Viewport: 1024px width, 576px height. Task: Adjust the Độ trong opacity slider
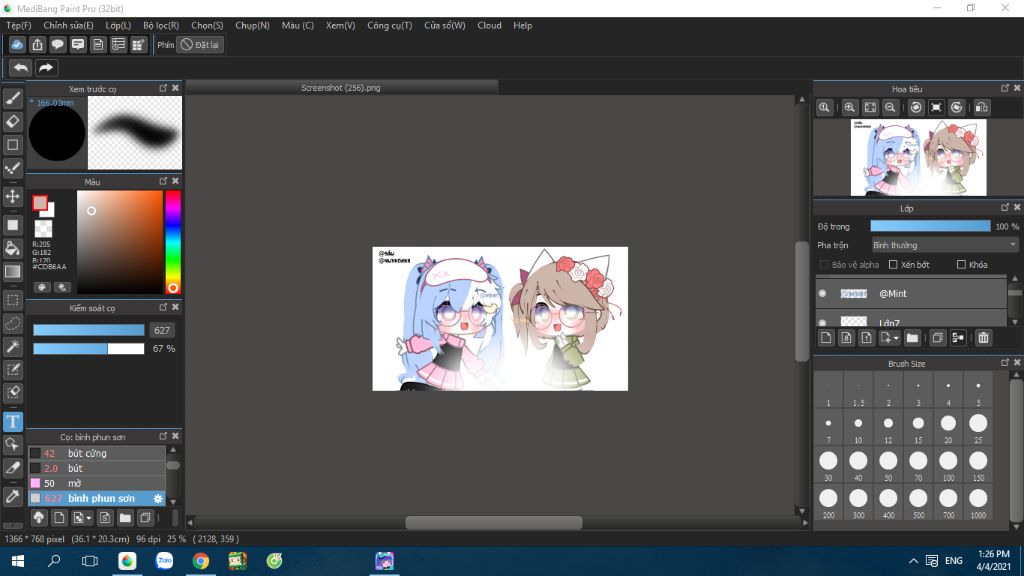coord(930,226)
